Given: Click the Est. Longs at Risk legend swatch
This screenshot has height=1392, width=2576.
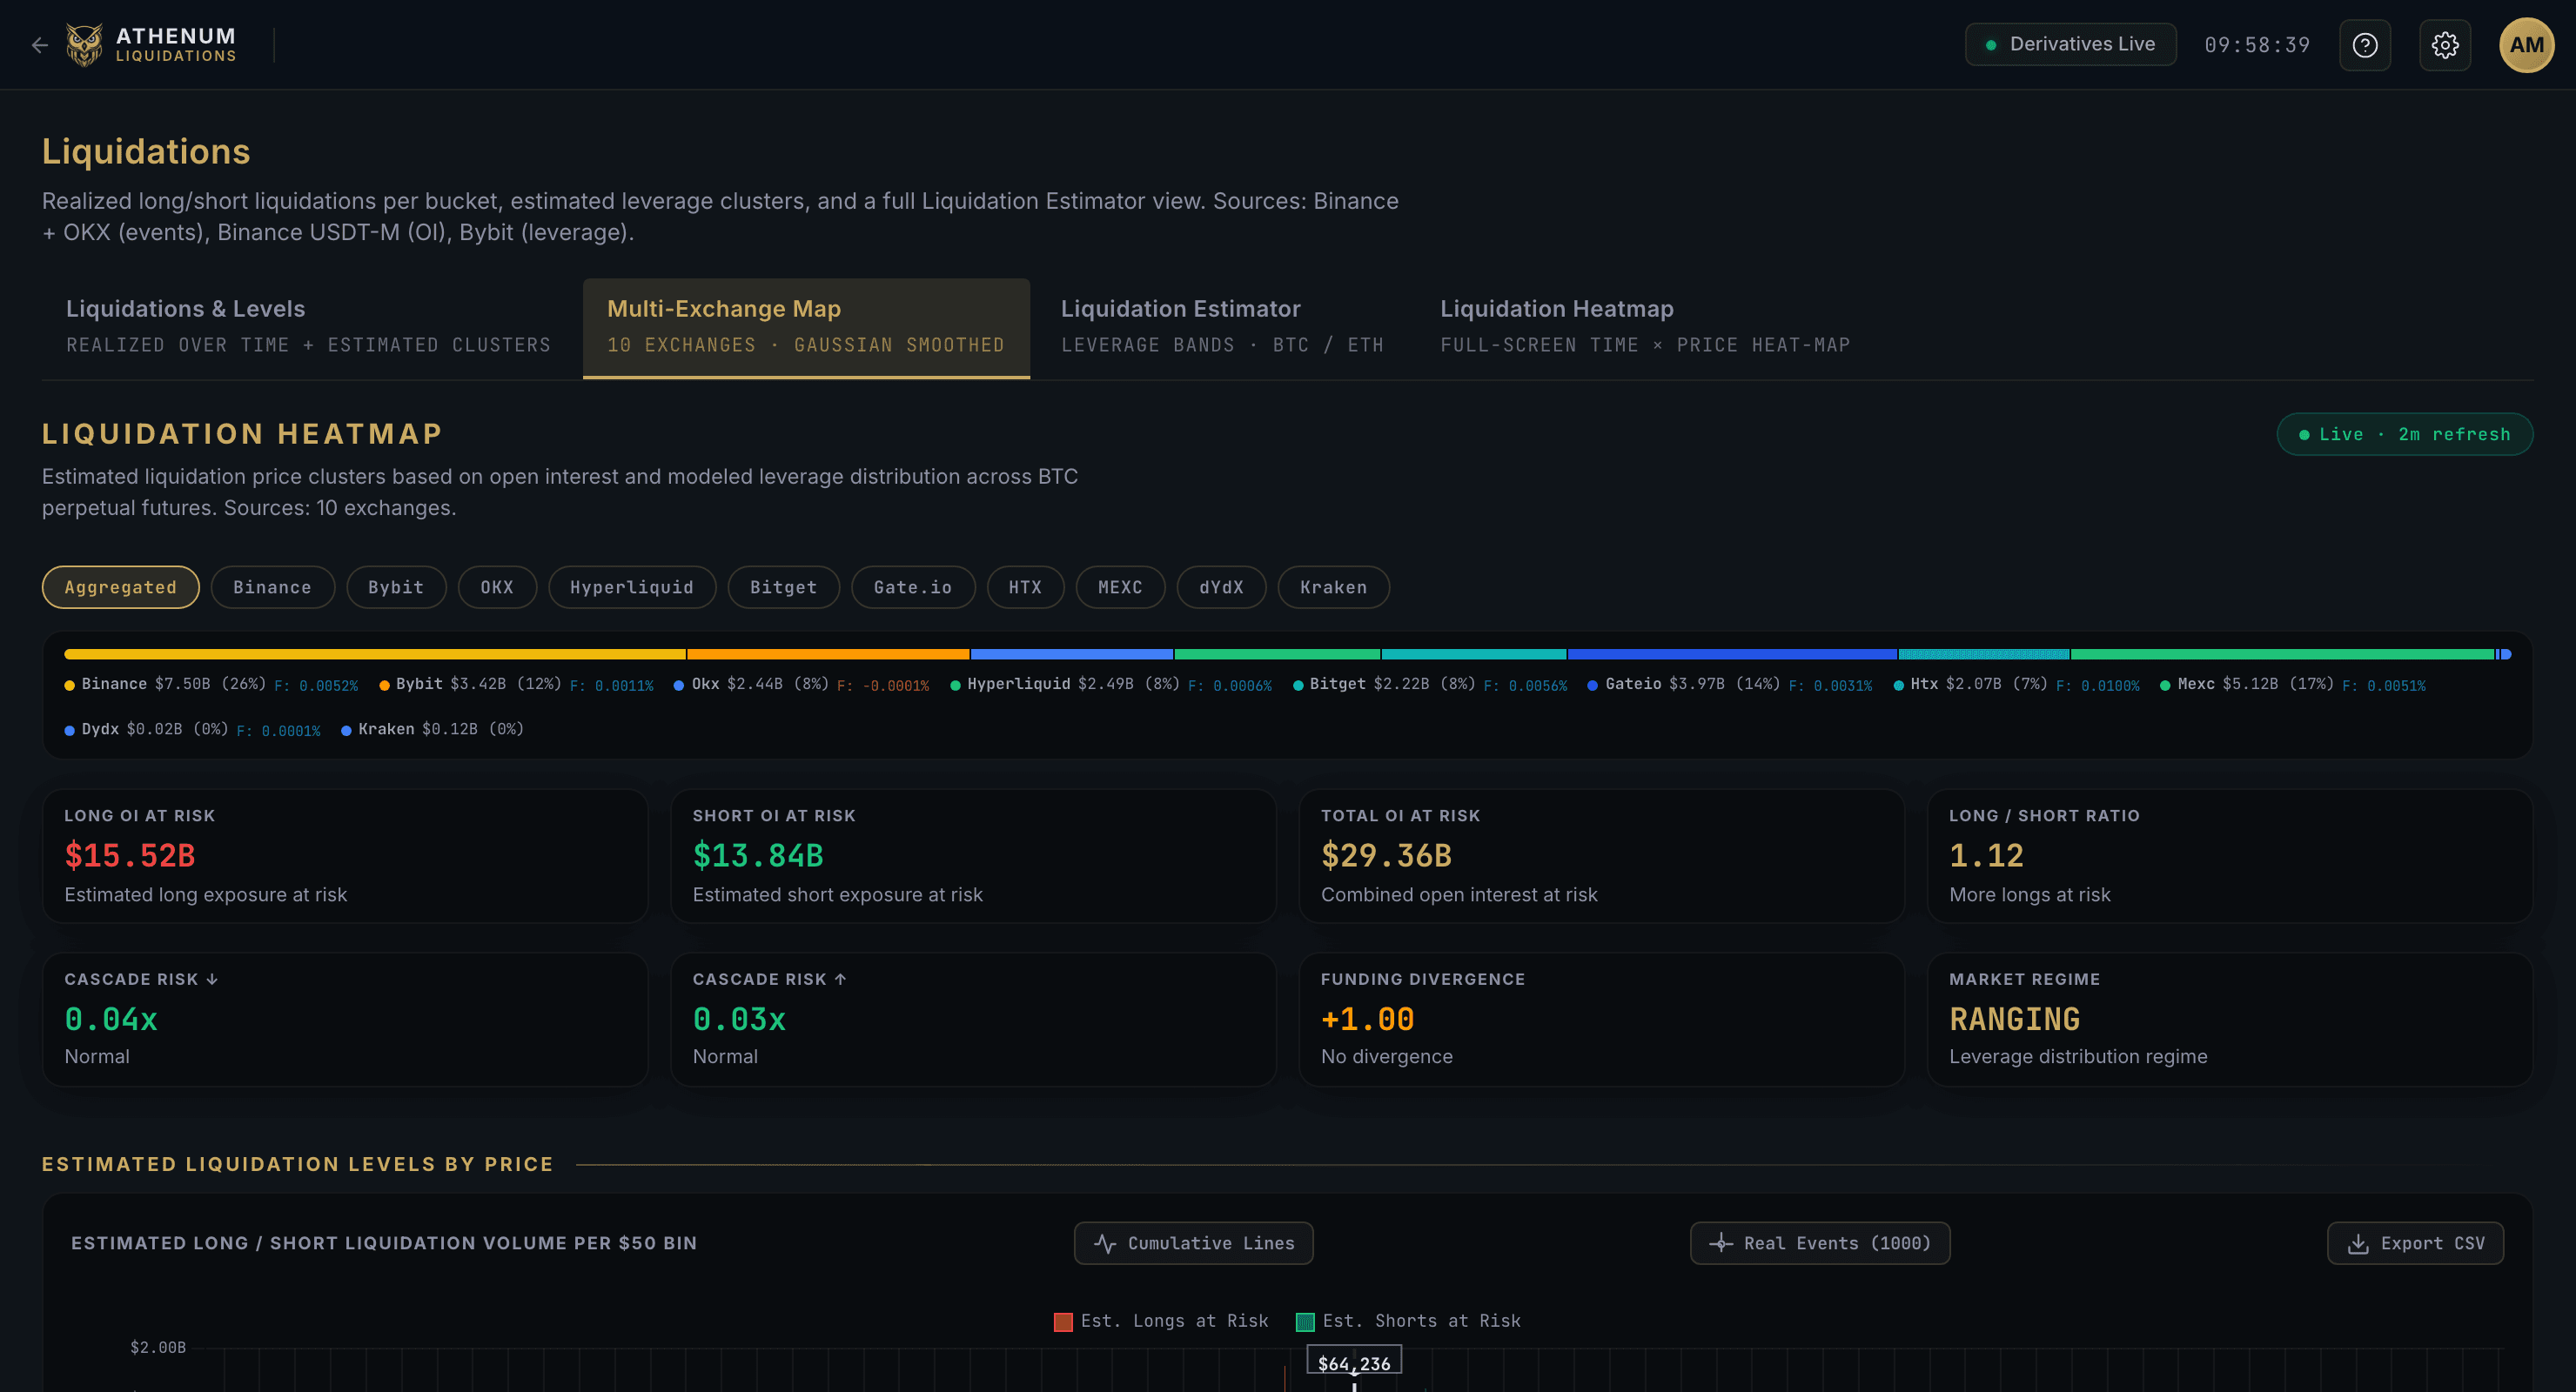Looking at the screenshot, I should tap(1063, 1322).
